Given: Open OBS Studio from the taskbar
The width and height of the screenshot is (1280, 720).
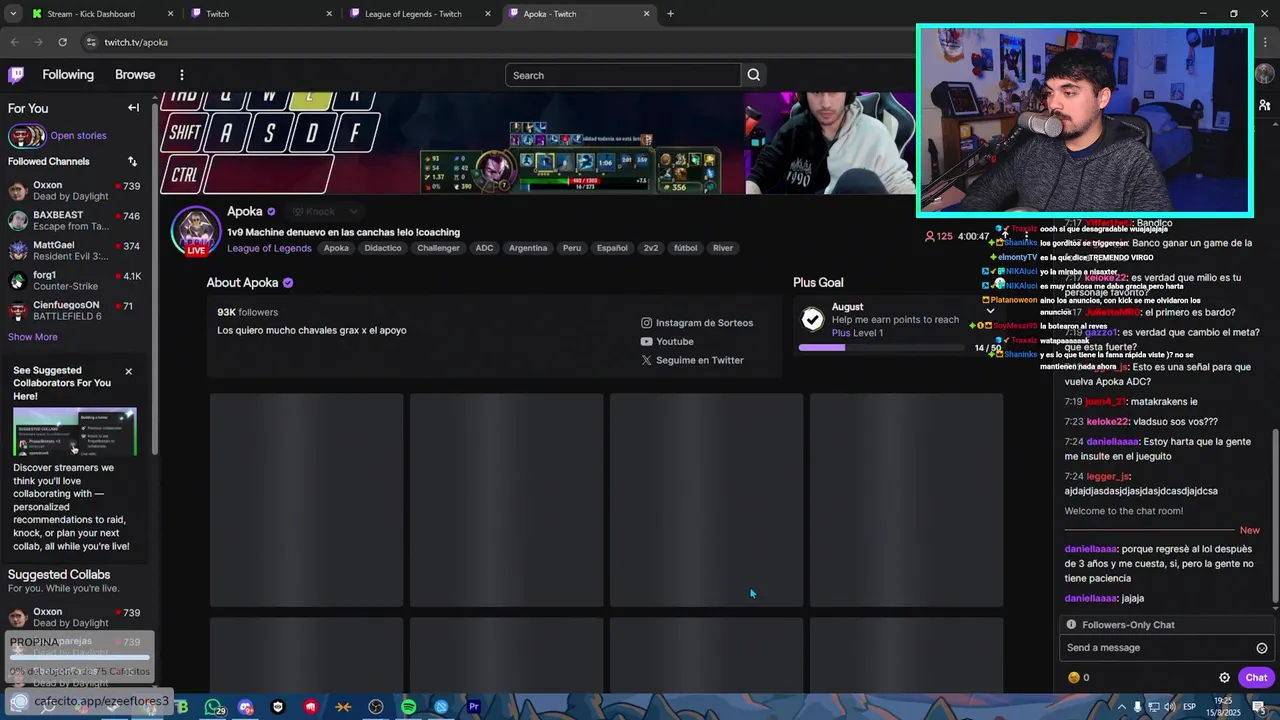Looking at the screenshot, I should (375, 707).
